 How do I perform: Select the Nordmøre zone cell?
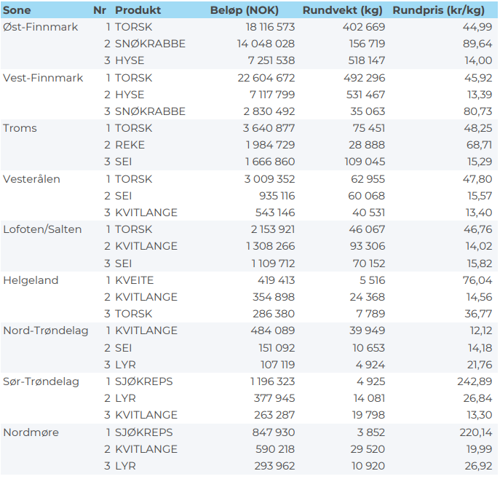[x=31, y=432]
